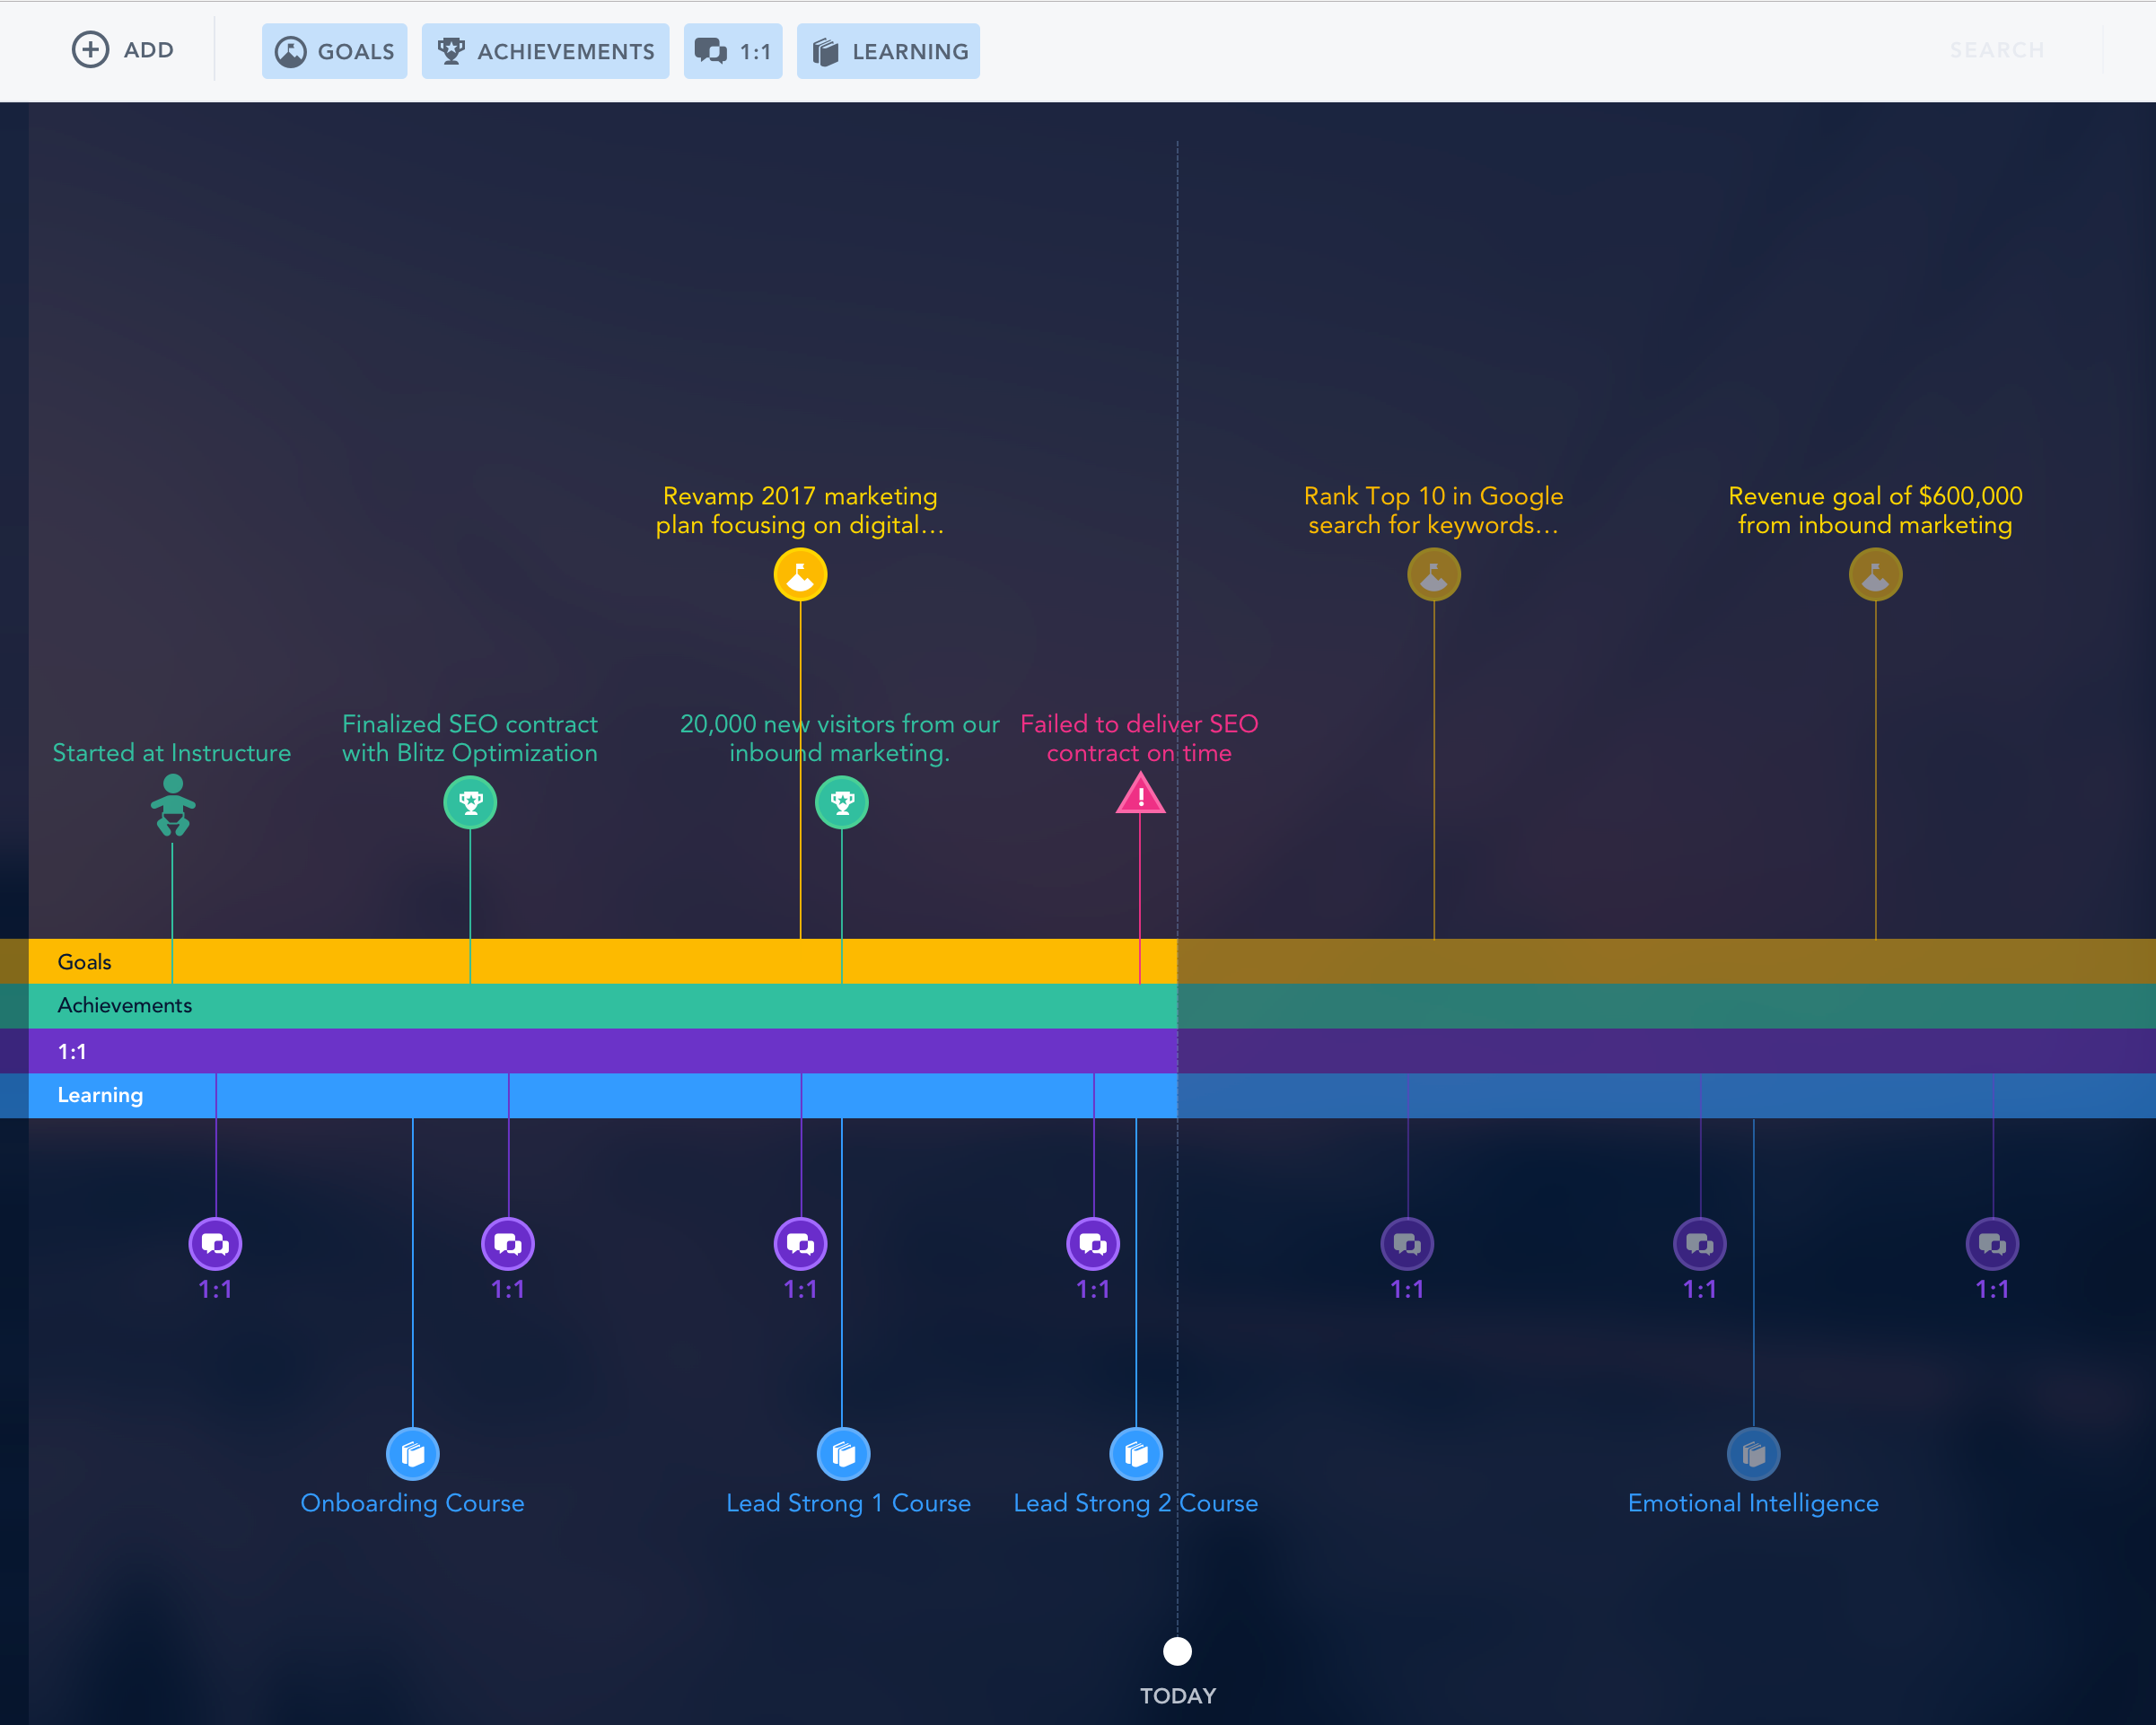Click the Started at Instructure baby icon
Image resolution: width=2156 pixels, height=1725 pixels.
(172, 805)
